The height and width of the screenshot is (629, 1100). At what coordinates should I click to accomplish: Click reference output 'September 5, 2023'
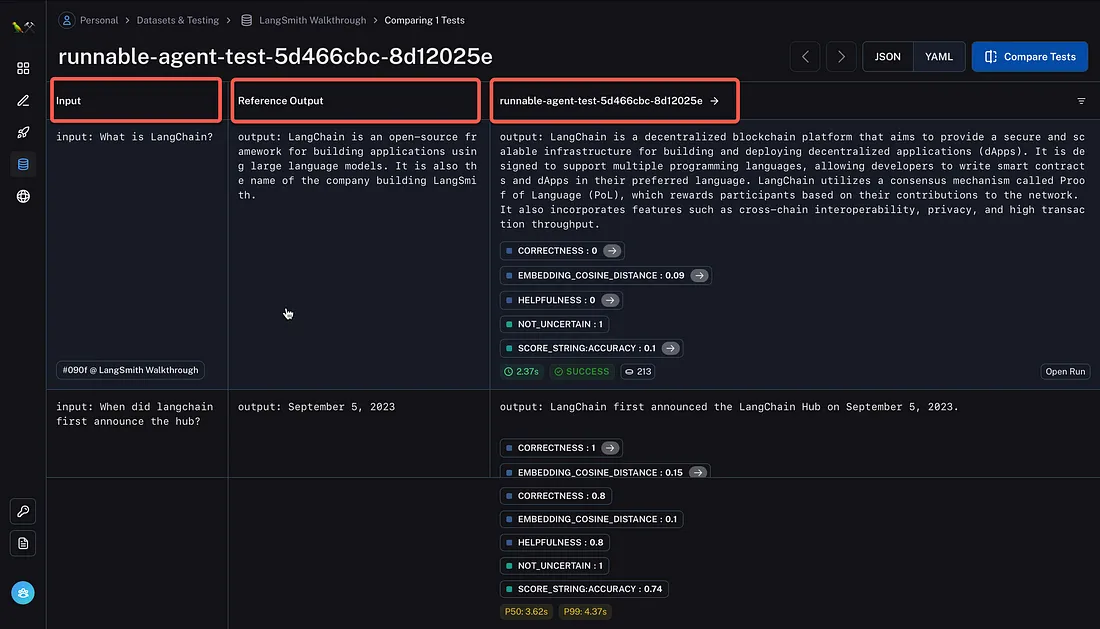click(316, 407)
